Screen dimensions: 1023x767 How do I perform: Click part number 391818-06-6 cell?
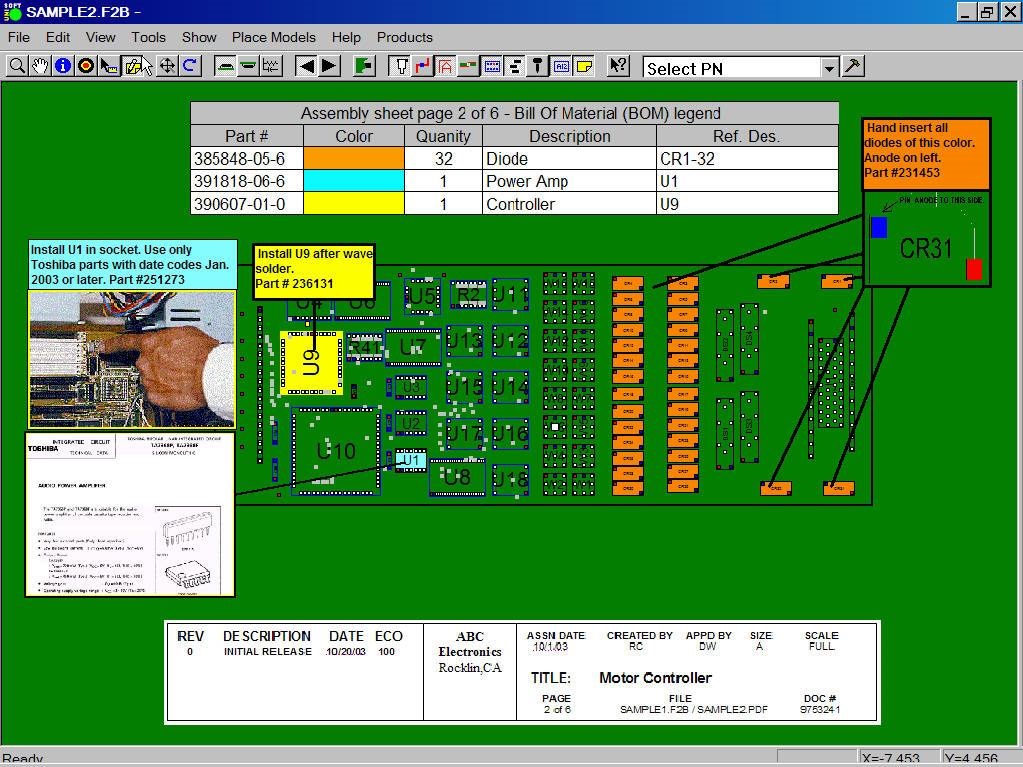pyautogui.click(x=247, y=181)
